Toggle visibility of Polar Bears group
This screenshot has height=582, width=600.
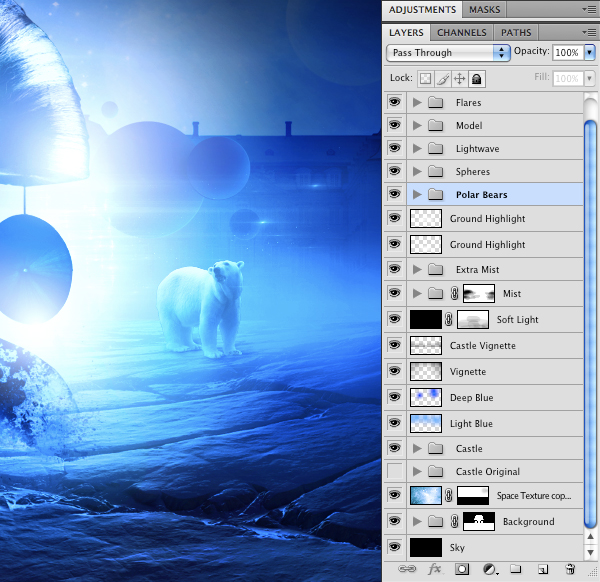[395, 194]
